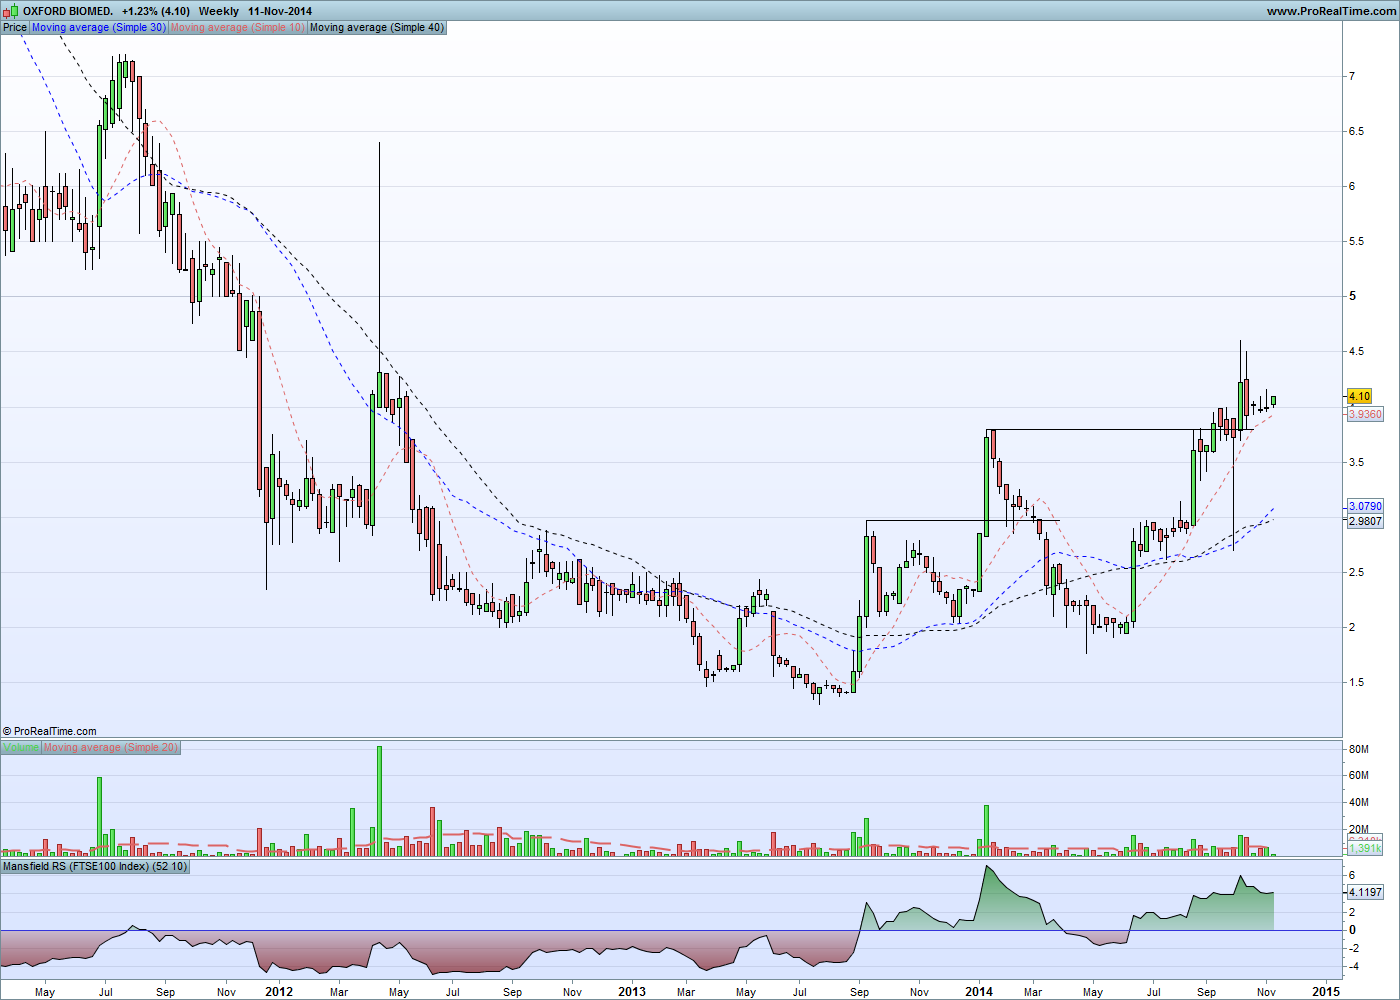Click the Weekly timeframe text
The image size is (1400, 1000).
point(219,11)
